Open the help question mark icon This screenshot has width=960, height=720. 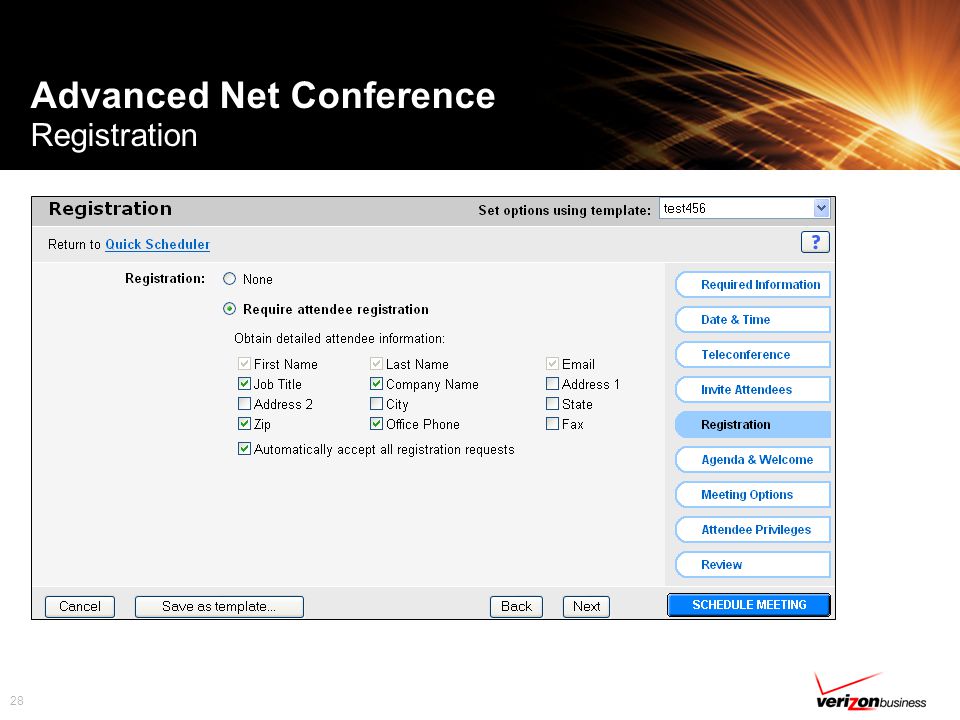(815, 242)
